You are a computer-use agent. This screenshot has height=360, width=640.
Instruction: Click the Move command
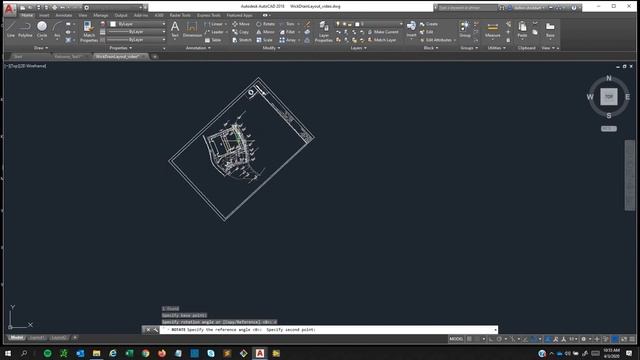click(x=241, y=24)
